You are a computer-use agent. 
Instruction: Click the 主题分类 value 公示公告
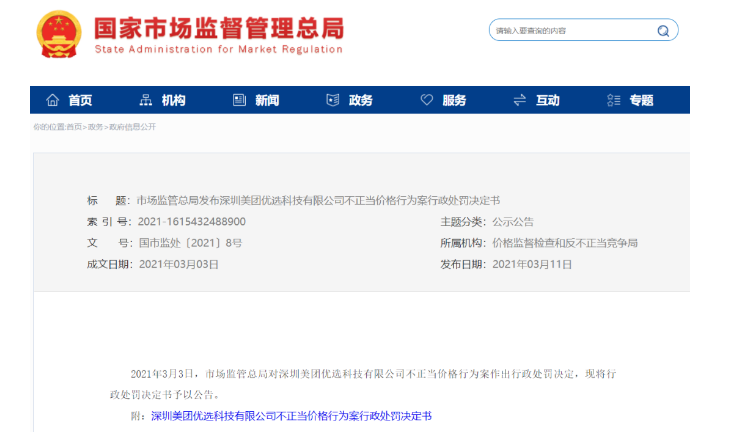tap(513, 222)
